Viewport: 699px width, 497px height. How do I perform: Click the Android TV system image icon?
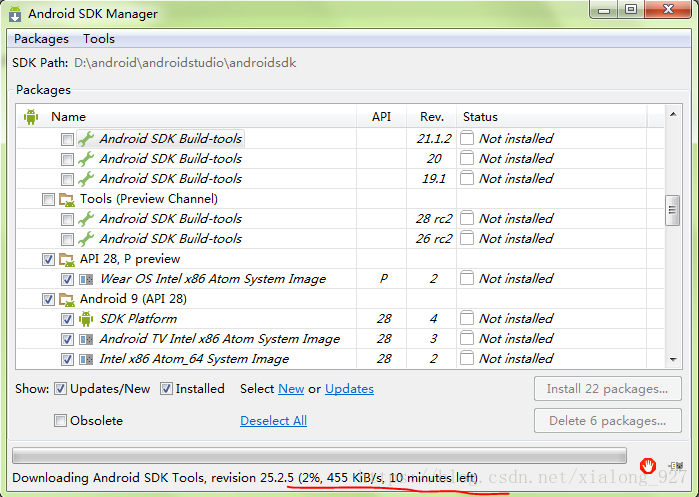[x=86, y=340]
